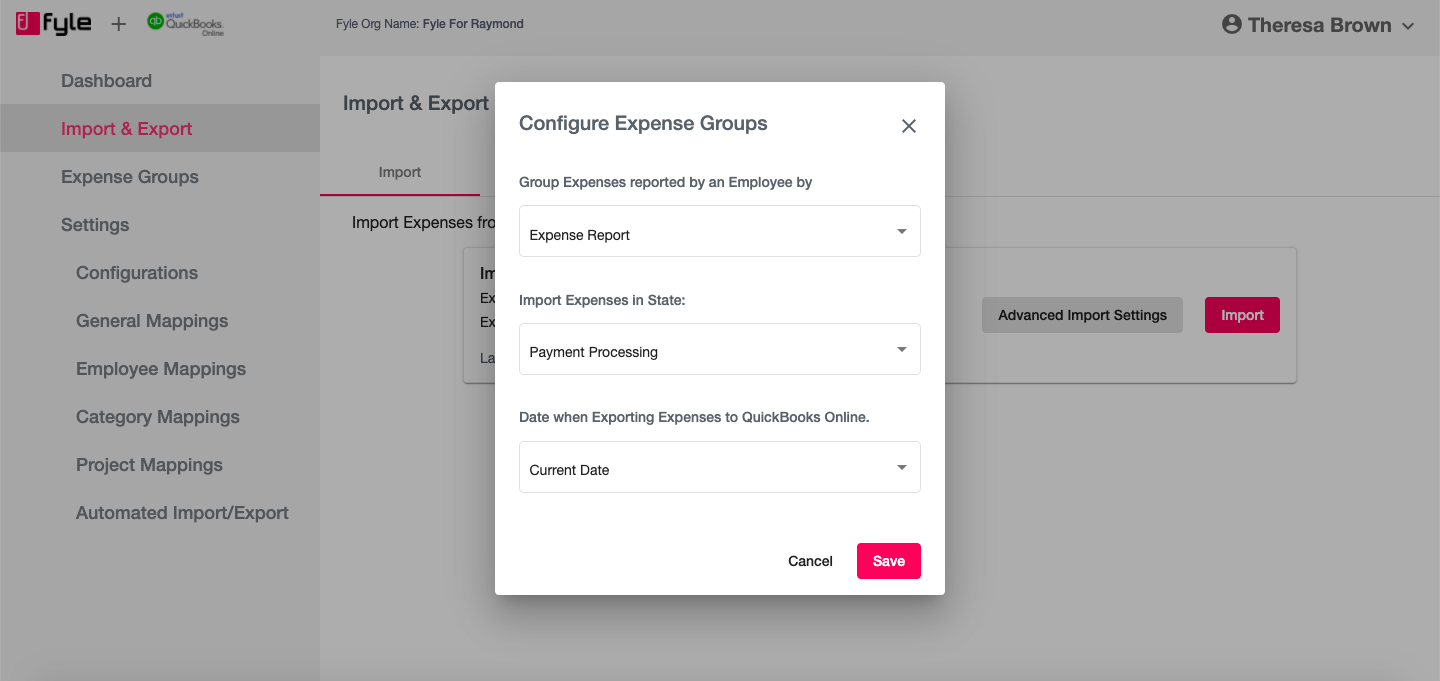Image resolution: width=1440 pixels, height=681 pixels.
Task: Click the arrow of the Current Date dropdown
Action: 902,468
